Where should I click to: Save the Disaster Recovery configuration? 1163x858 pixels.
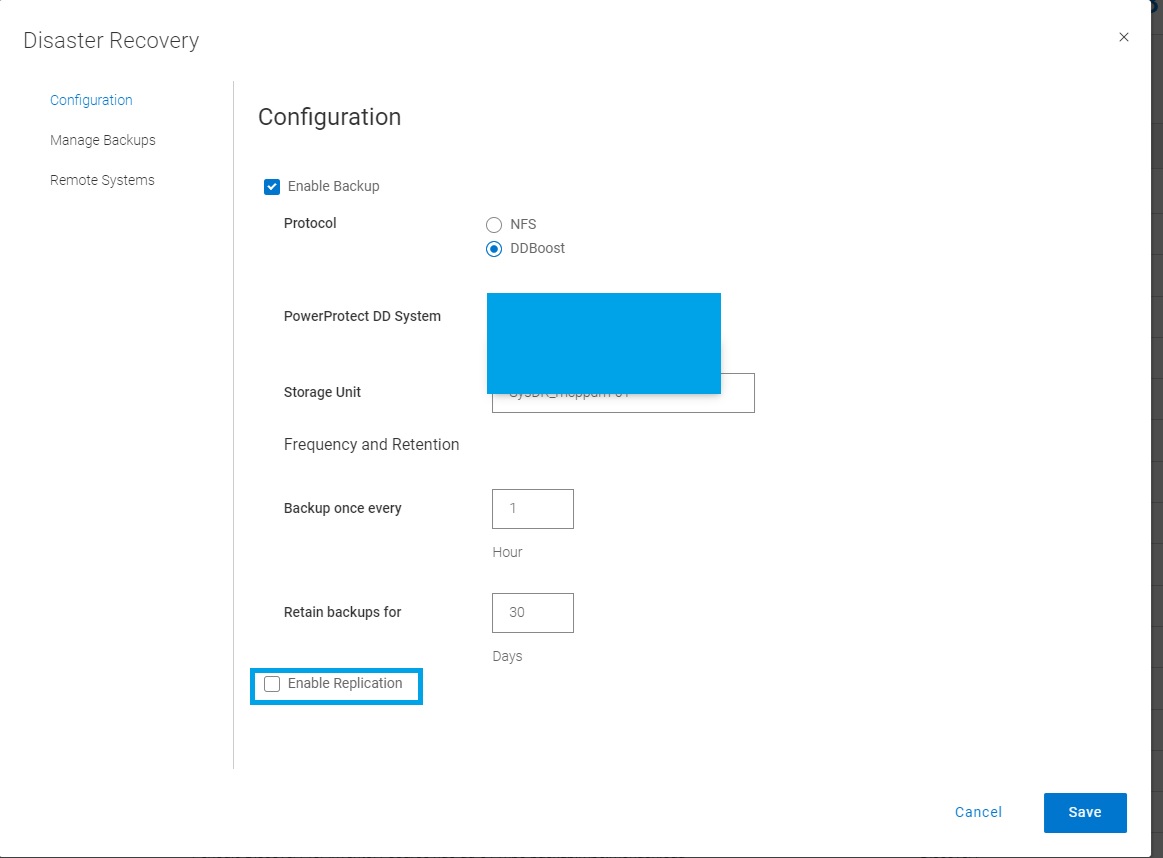1085,812
